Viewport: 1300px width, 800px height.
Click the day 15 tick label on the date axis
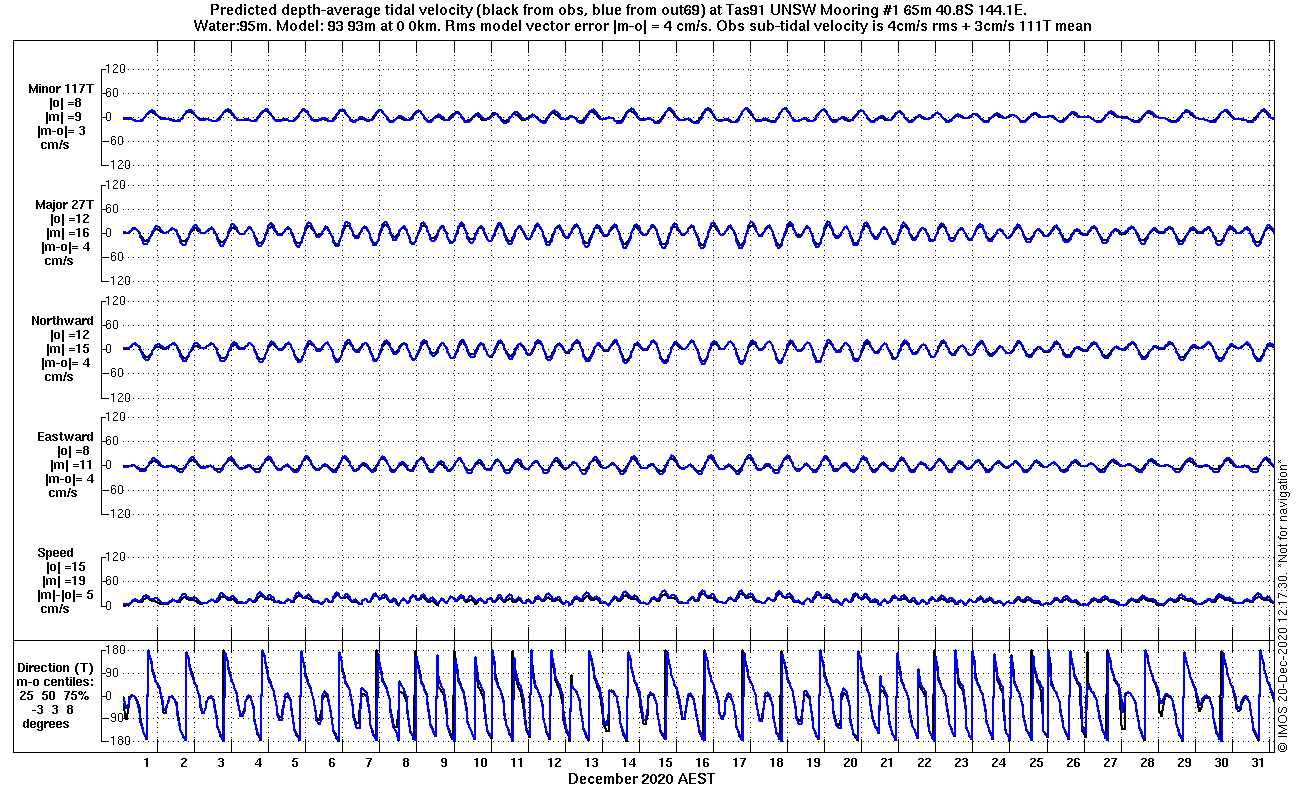click(665, 763)
